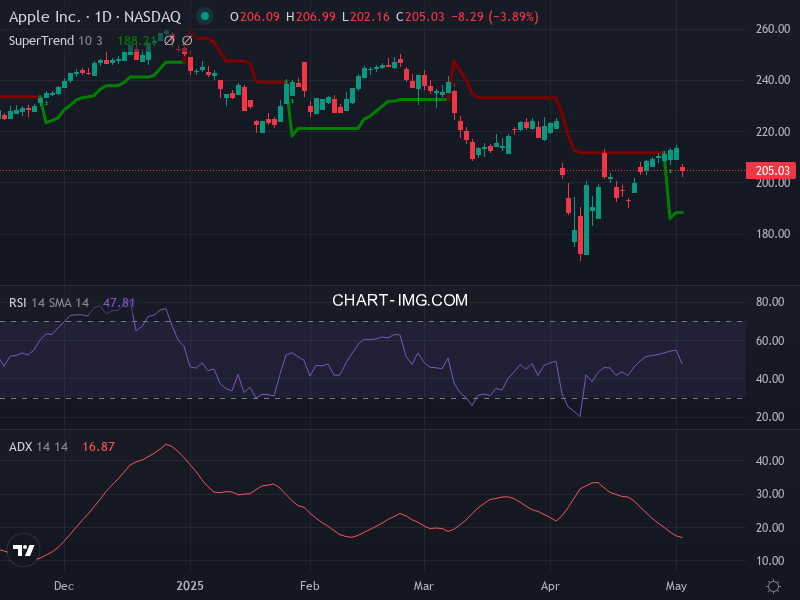Click the RSI 60.00 axis label

point(770,340)
